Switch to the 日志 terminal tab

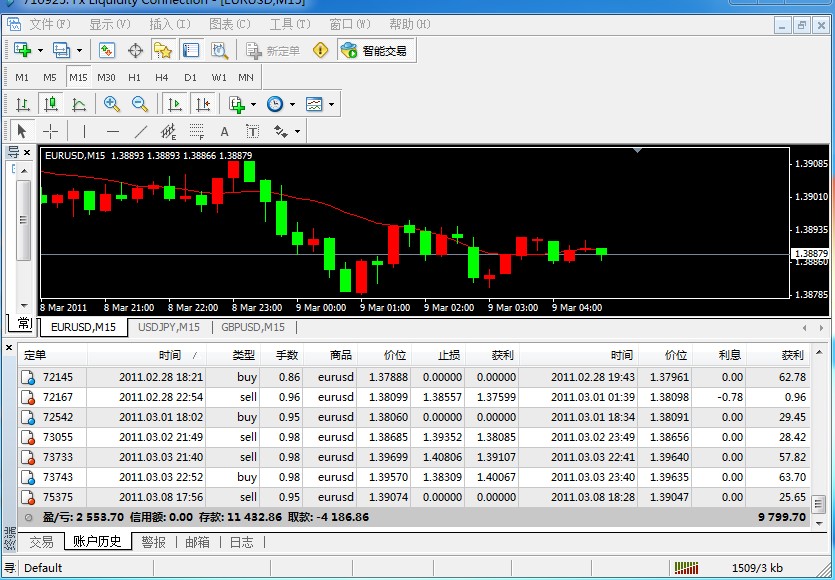coord(241,542)
